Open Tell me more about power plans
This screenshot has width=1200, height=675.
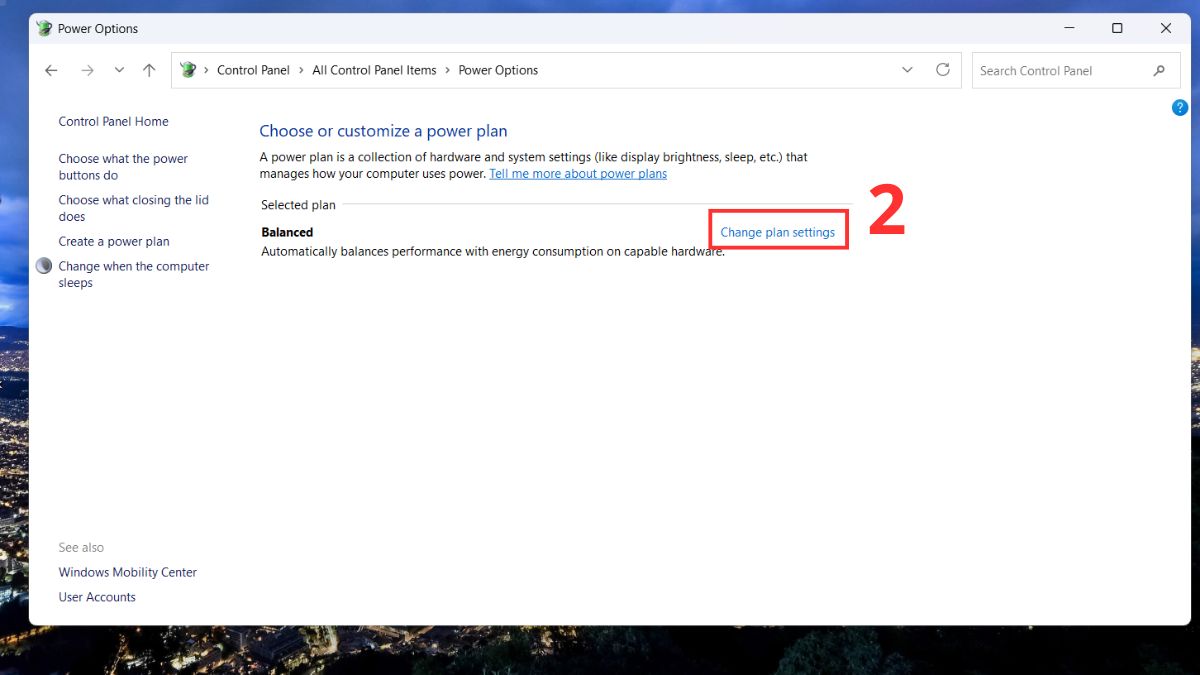point(578,174)
